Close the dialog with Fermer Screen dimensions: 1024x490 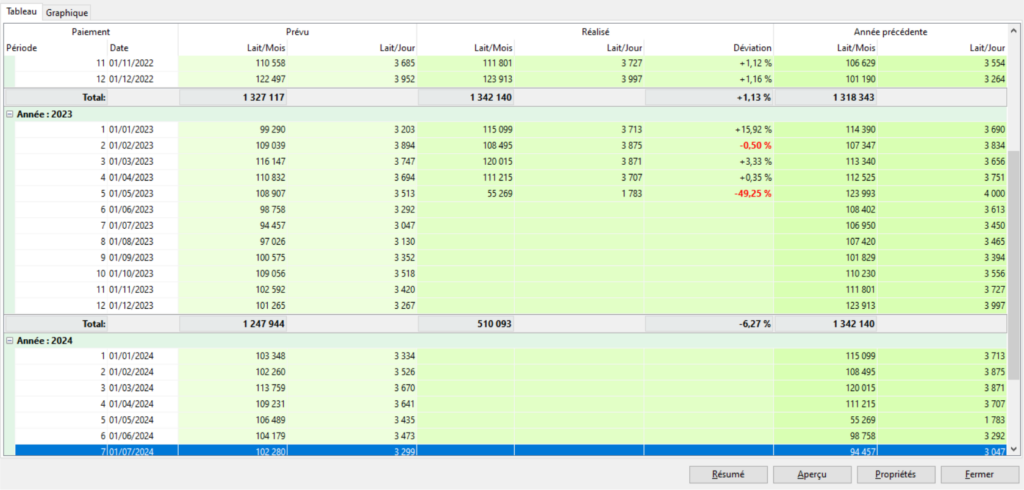980,474
